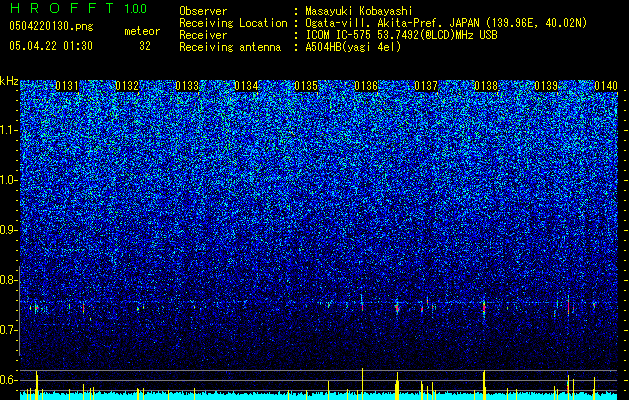629x400 pixels.
Task: Click the kHz axis unit label
Action: [9, 81]
